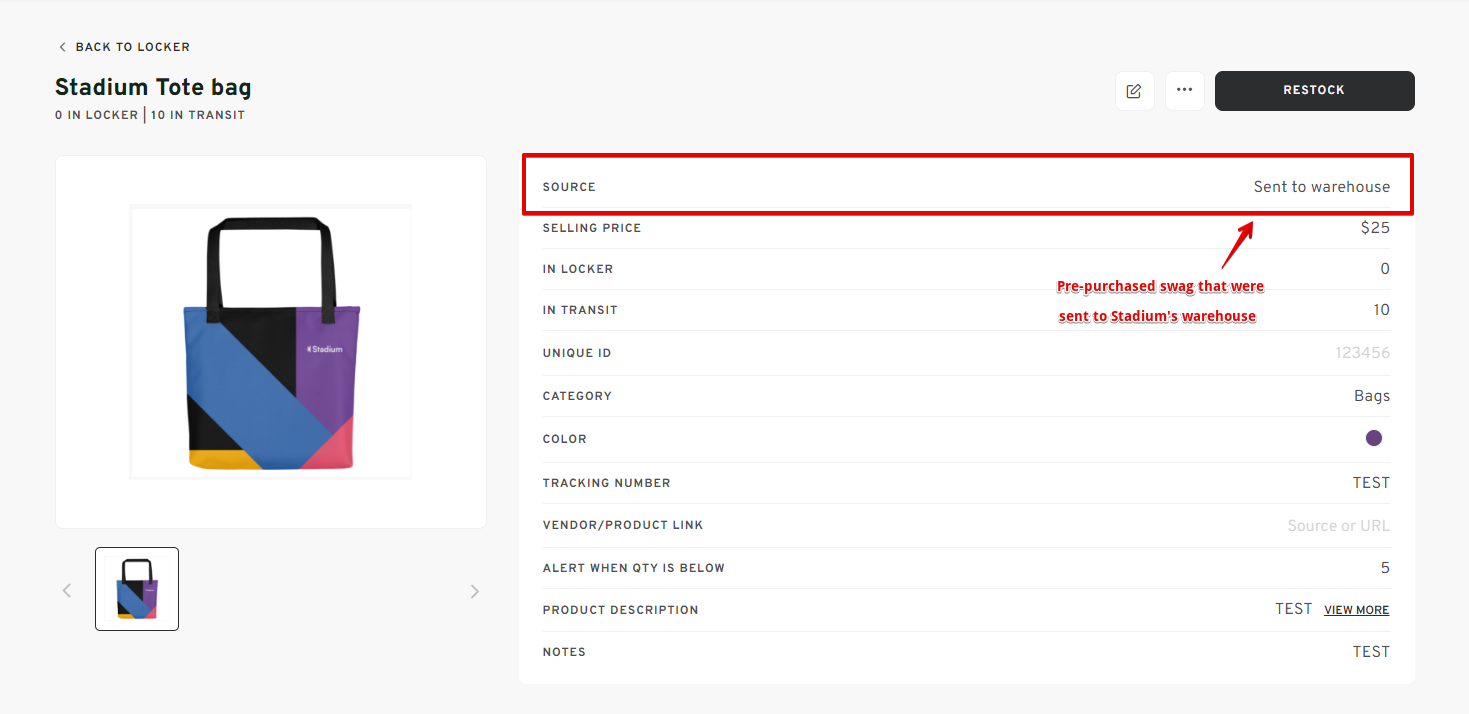Click the Product Description value TEST
This screenshot has height=714, width=1469.
1294,609
